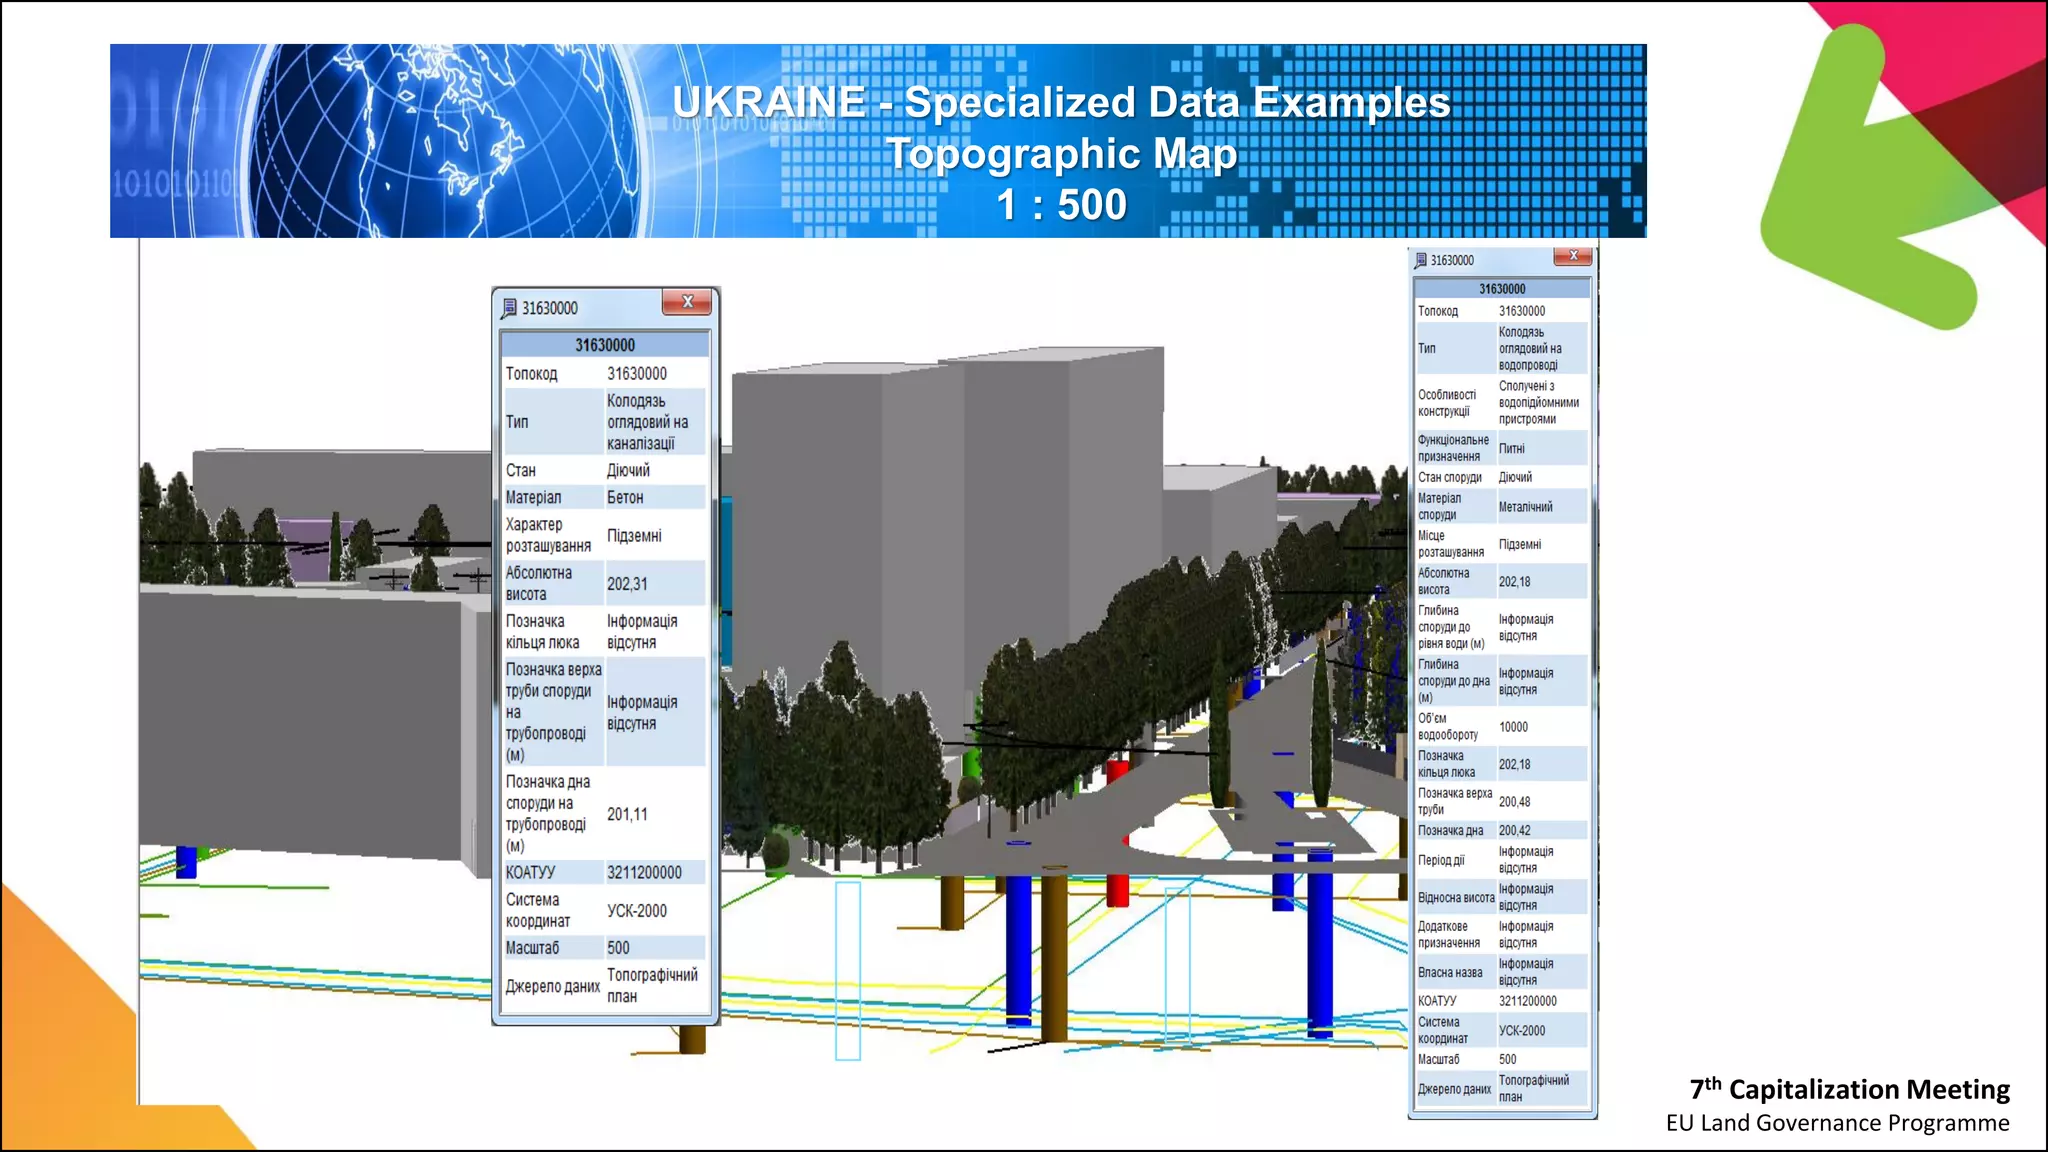Viewport: 2048px width, 1152px height.
Task: Click the '7th Capitalization Meeting' text
Action: (x=1849, y=1089)
